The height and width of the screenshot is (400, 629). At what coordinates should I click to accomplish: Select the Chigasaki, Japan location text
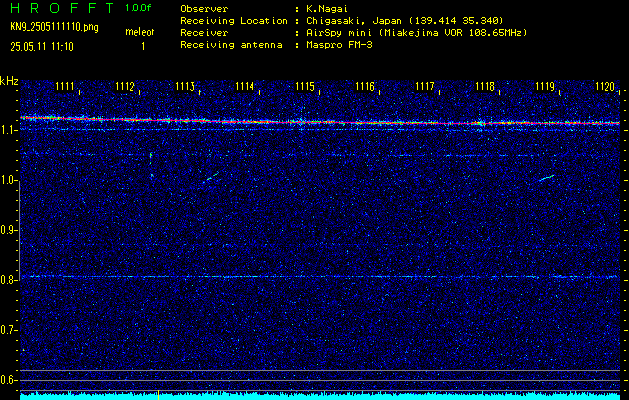(x=405, y=21)
